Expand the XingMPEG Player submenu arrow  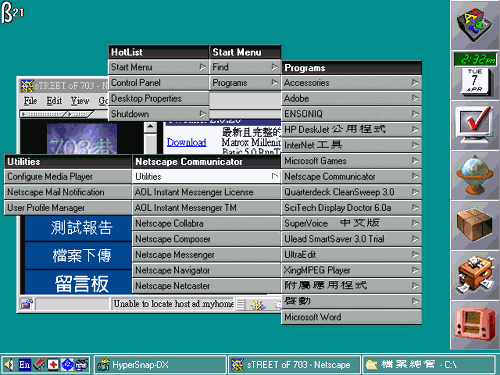pyautogui.click(x=415, y=270)
